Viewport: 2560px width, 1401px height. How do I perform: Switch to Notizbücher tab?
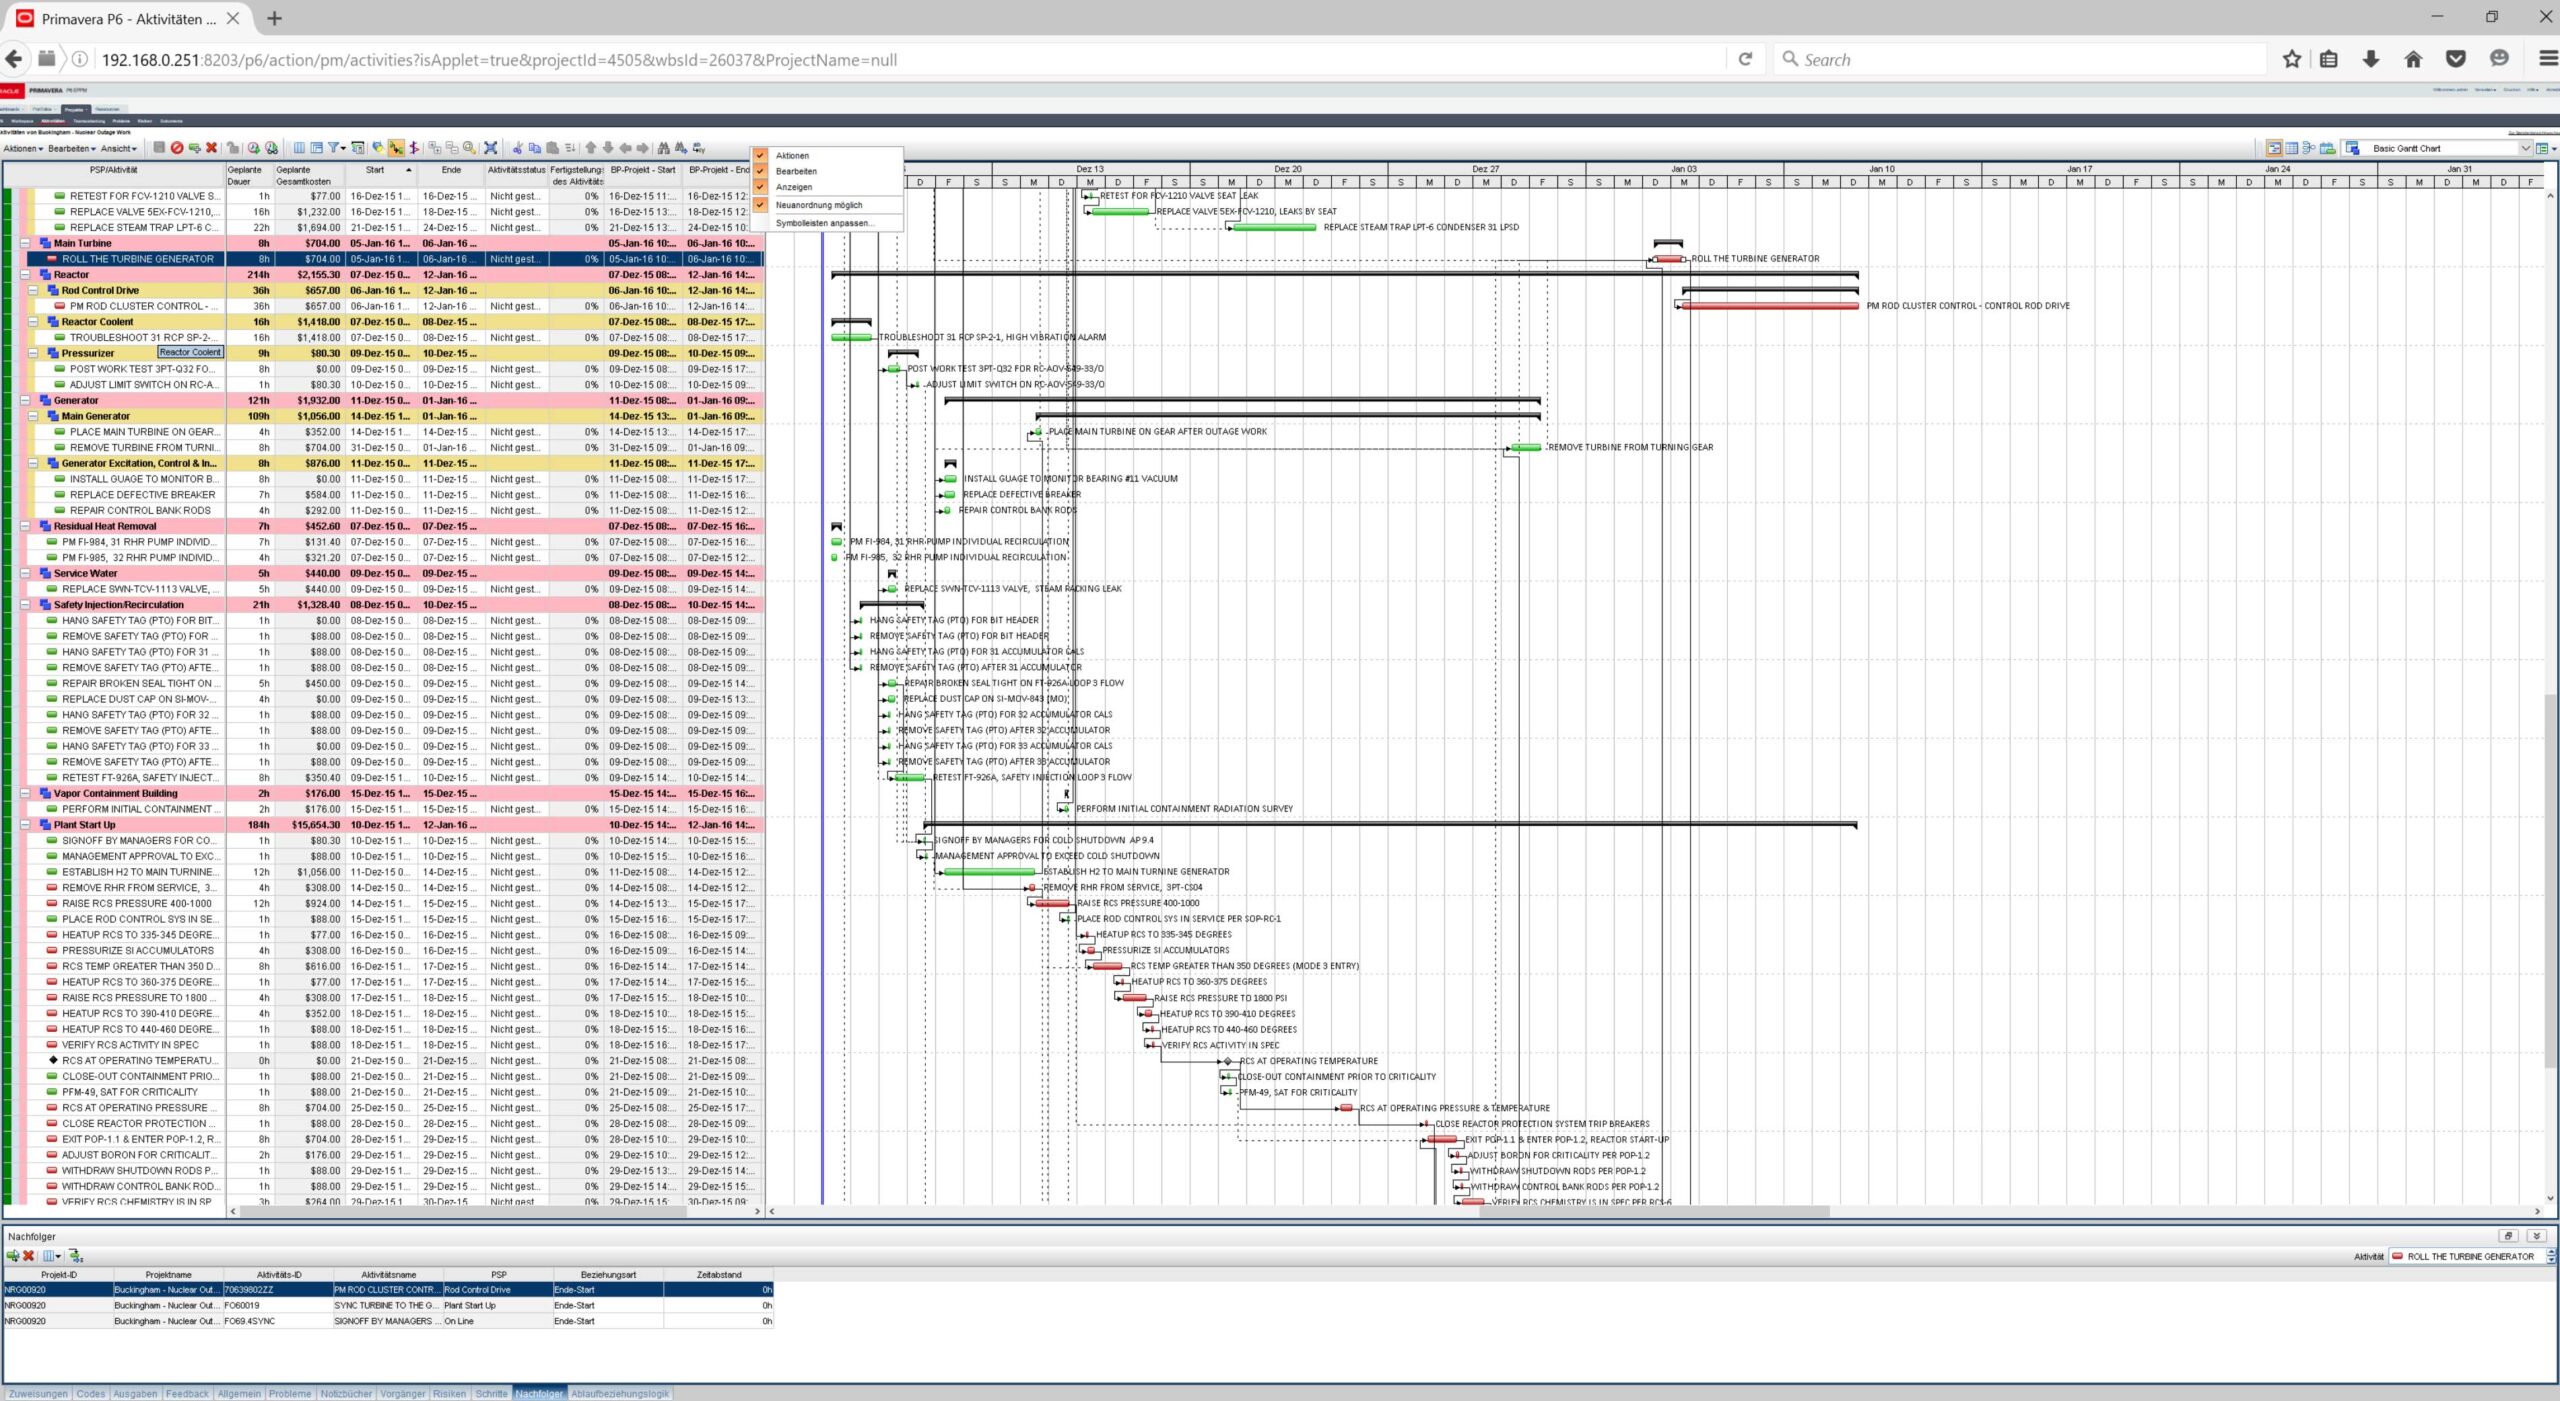(346, 1393)
